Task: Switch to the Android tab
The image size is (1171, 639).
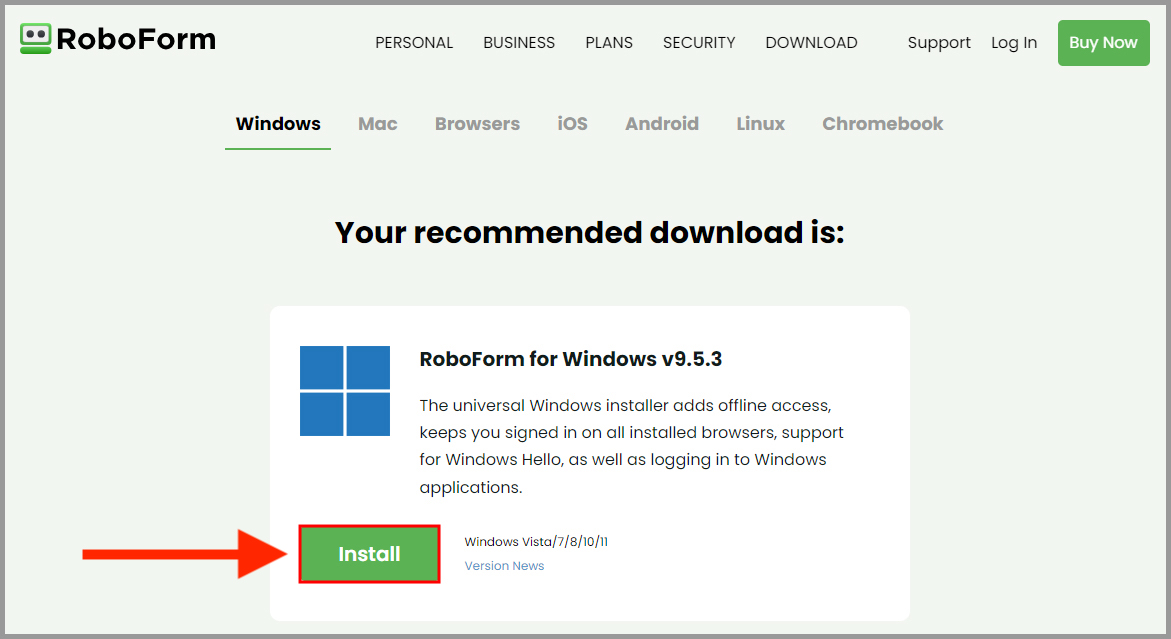Action: [x=662, y=124]
